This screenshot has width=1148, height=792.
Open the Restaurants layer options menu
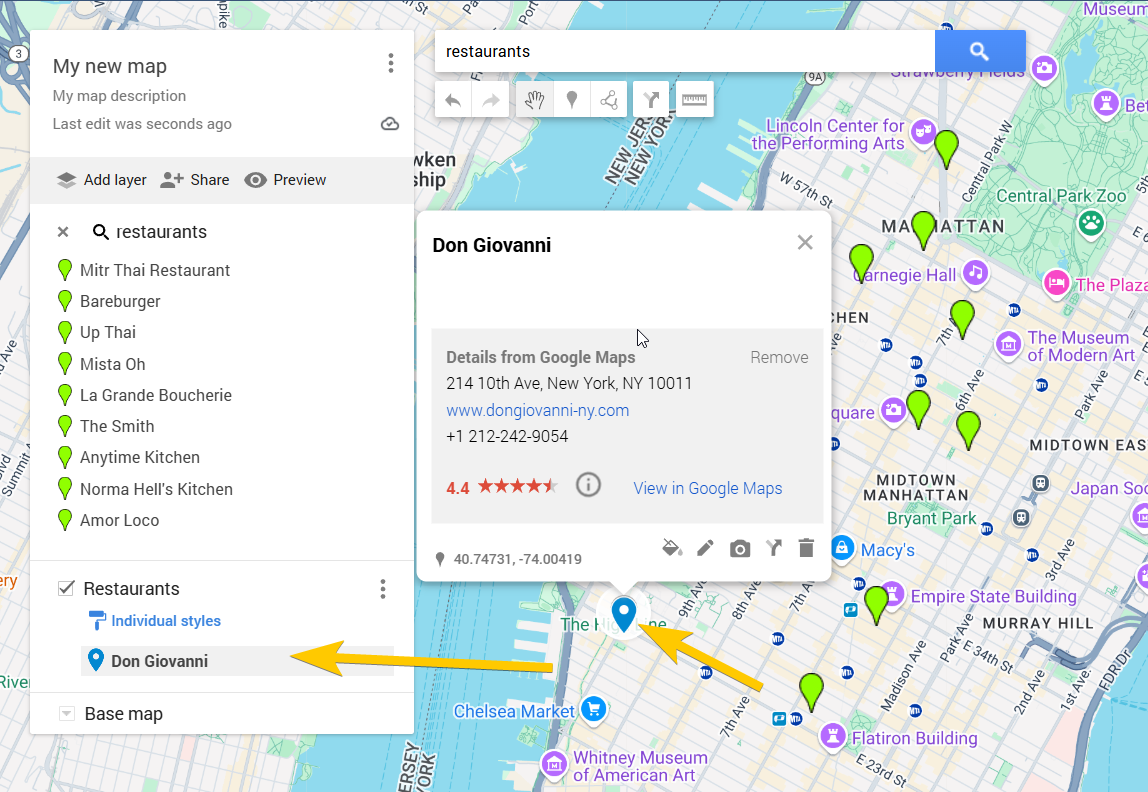[x=383, y=589]
